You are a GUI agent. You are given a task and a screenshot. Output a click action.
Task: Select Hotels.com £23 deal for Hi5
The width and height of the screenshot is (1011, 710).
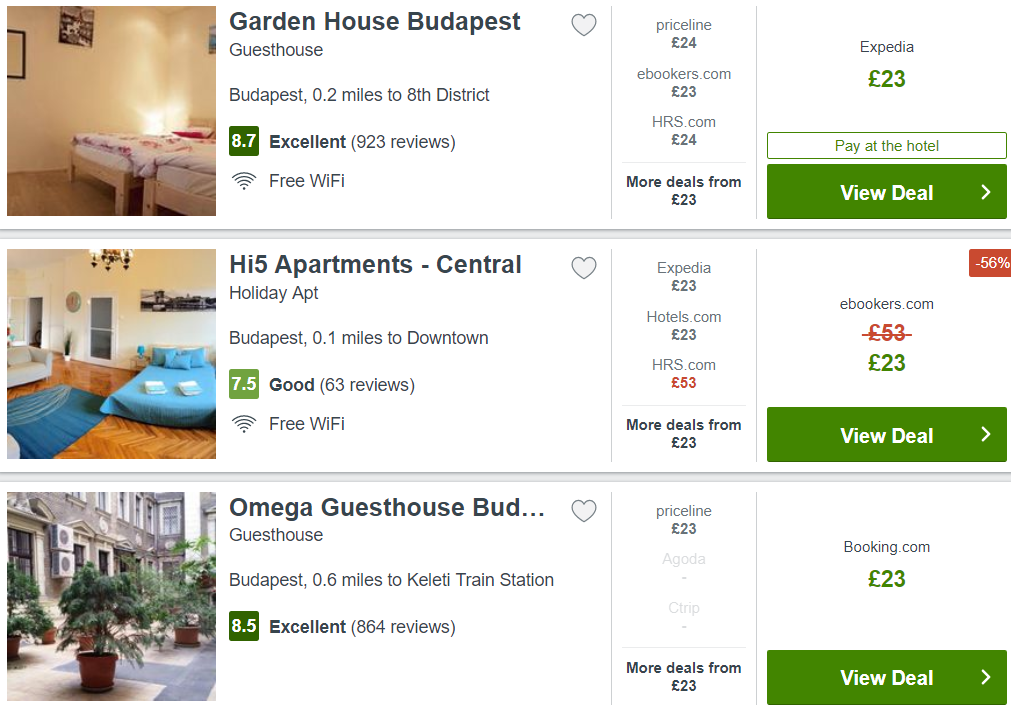(x=683, y=326)
